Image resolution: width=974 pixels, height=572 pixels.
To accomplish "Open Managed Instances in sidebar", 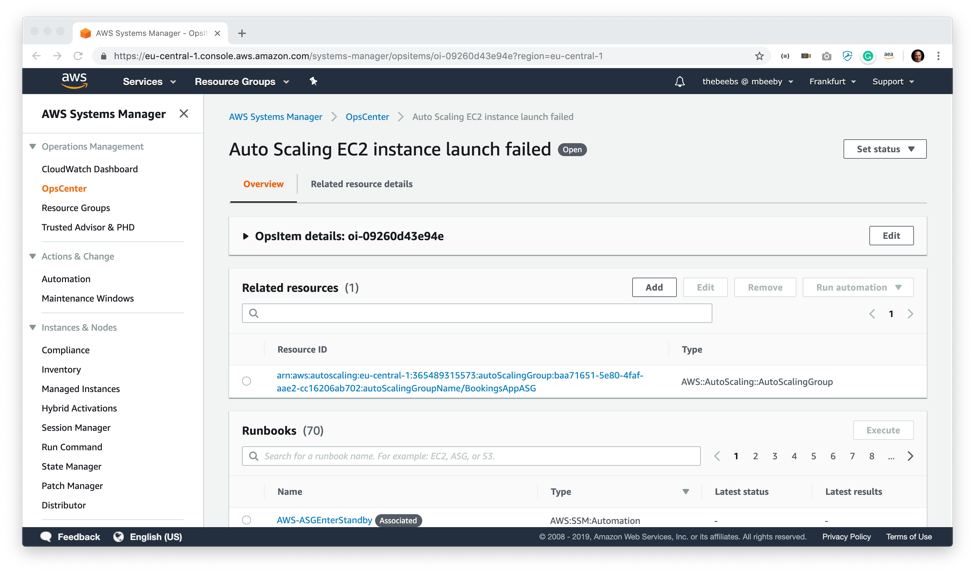I will pos(81,389).
